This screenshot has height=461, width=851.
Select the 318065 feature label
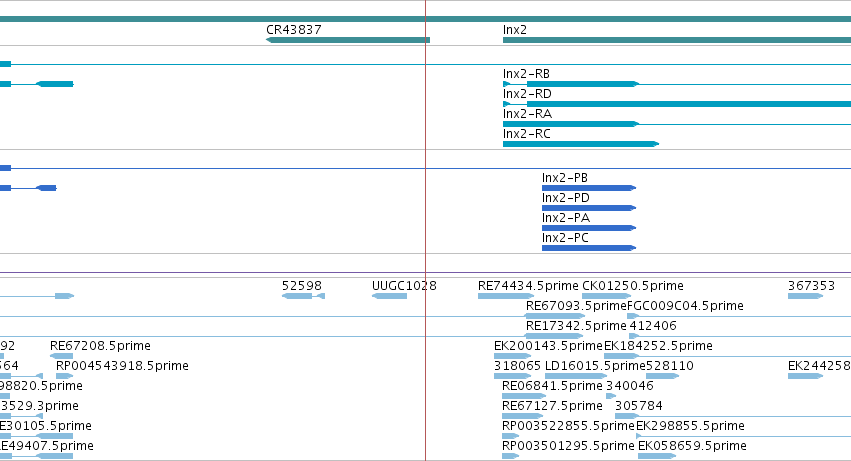pyautogui.click(x=517, y=367)
